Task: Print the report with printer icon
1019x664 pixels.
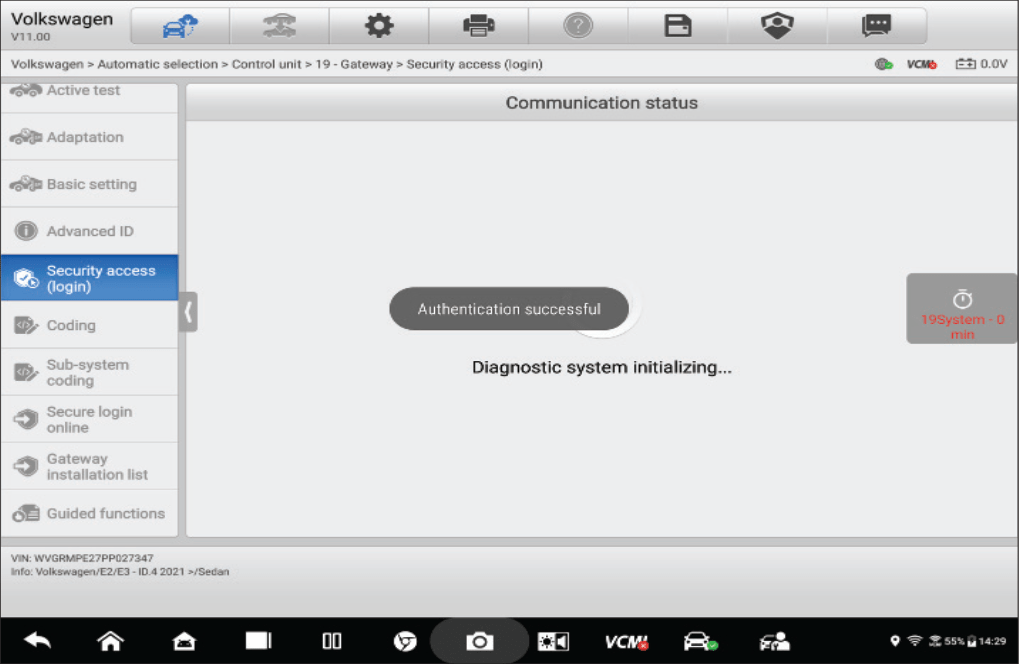Action: pos(479,26)
